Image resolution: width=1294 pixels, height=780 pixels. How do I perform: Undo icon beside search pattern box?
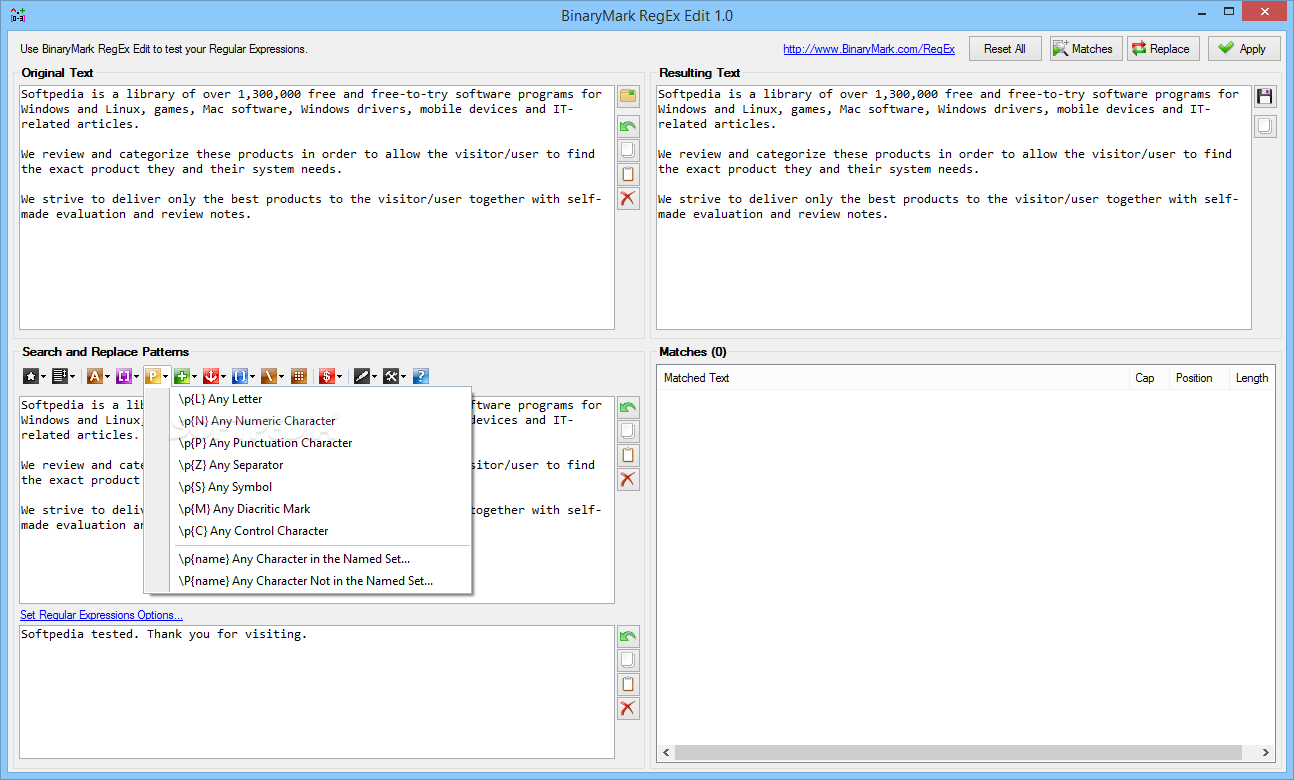pyautogui.click(x=628, y=408)
